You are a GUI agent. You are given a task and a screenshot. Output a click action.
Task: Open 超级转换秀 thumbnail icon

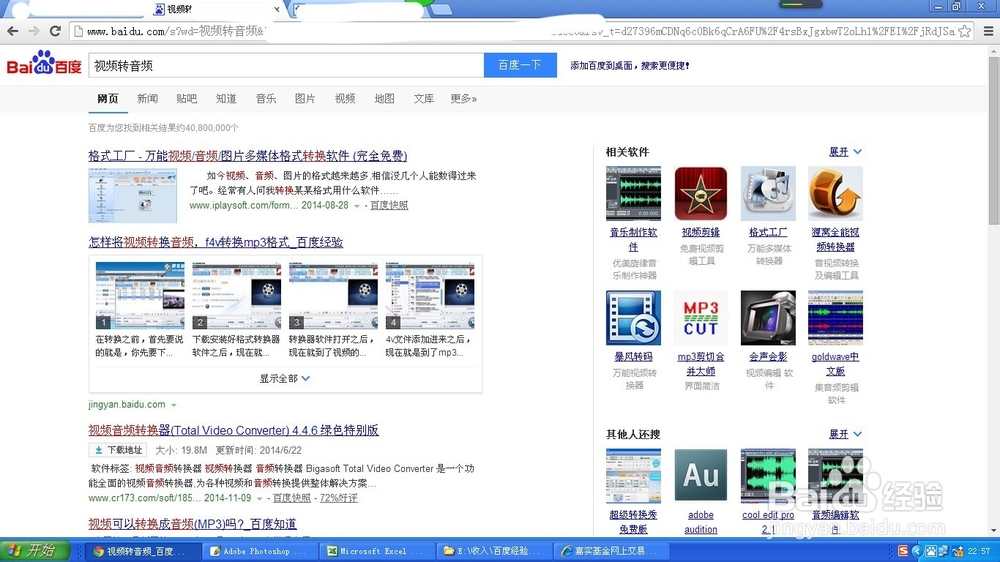point(633,476)
